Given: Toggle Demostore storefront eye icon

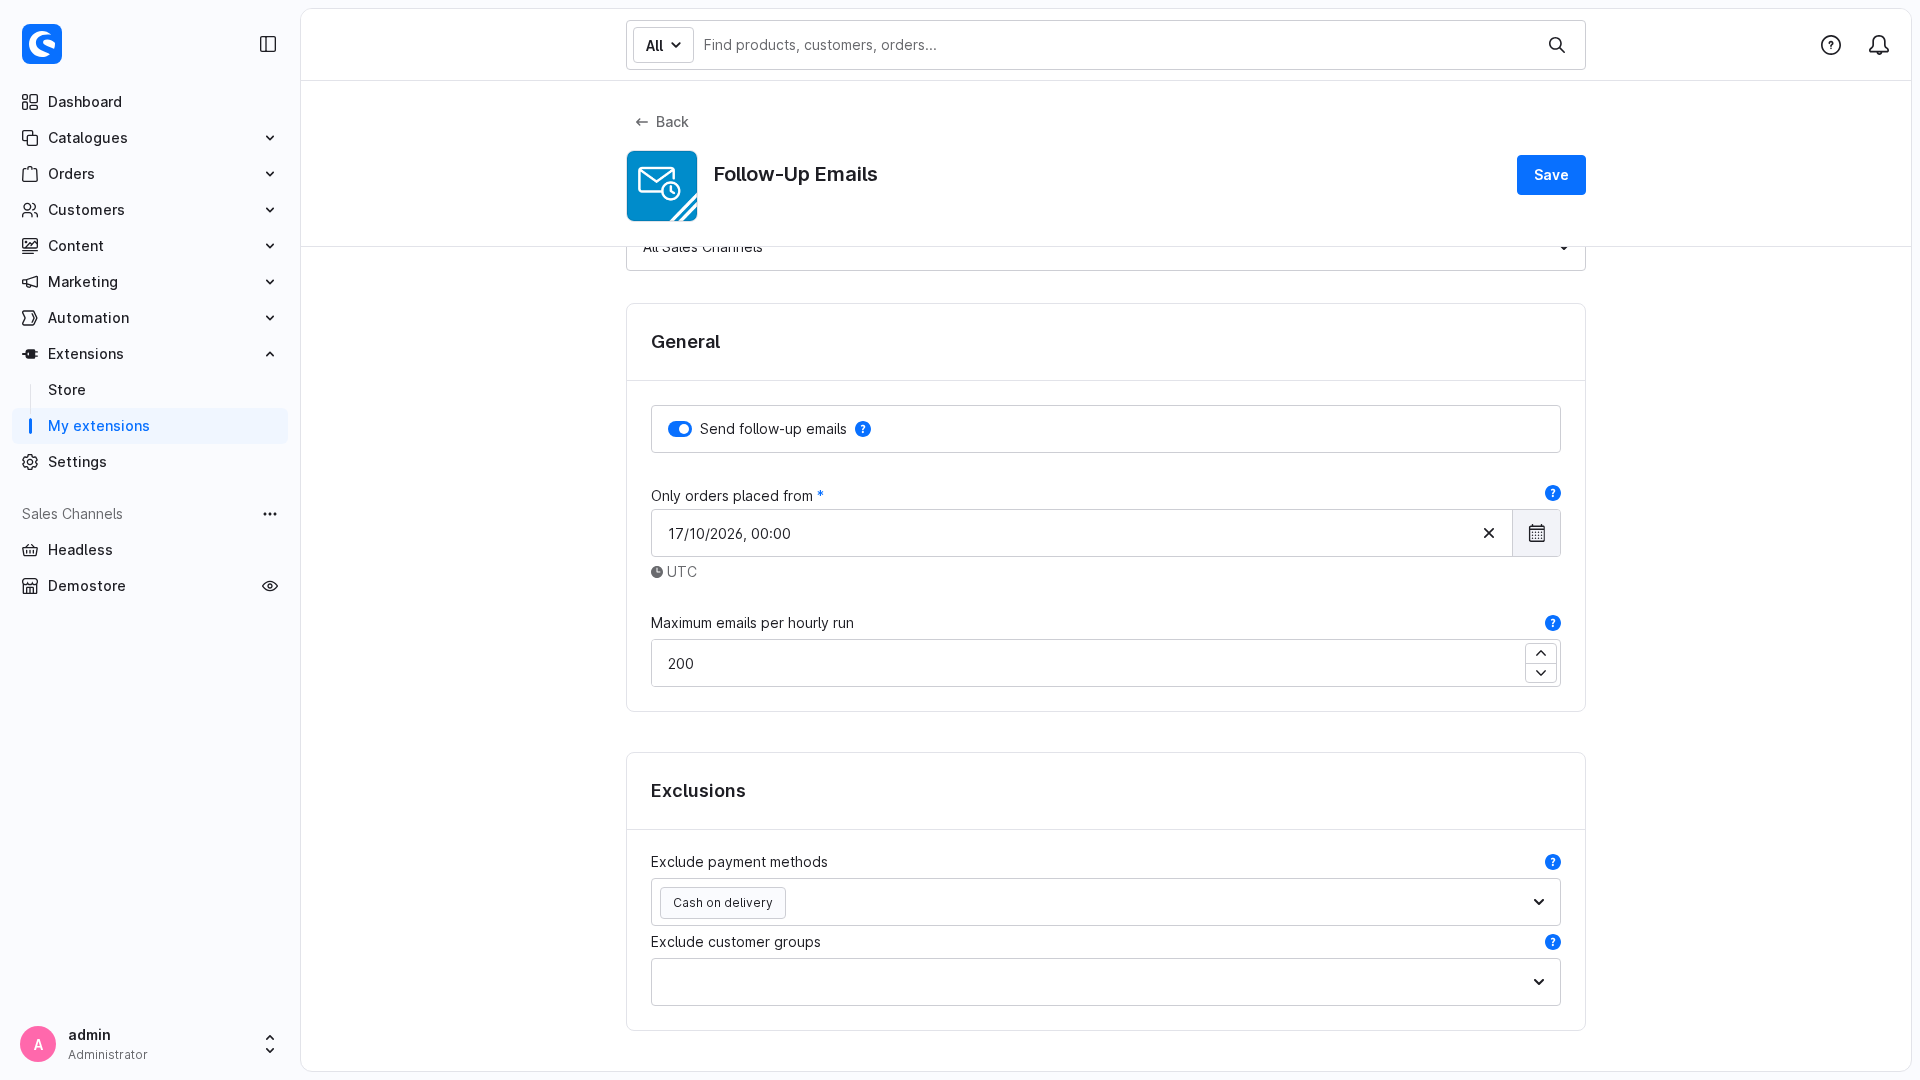Looking at the screenshot, I should [x=270, y=586].
